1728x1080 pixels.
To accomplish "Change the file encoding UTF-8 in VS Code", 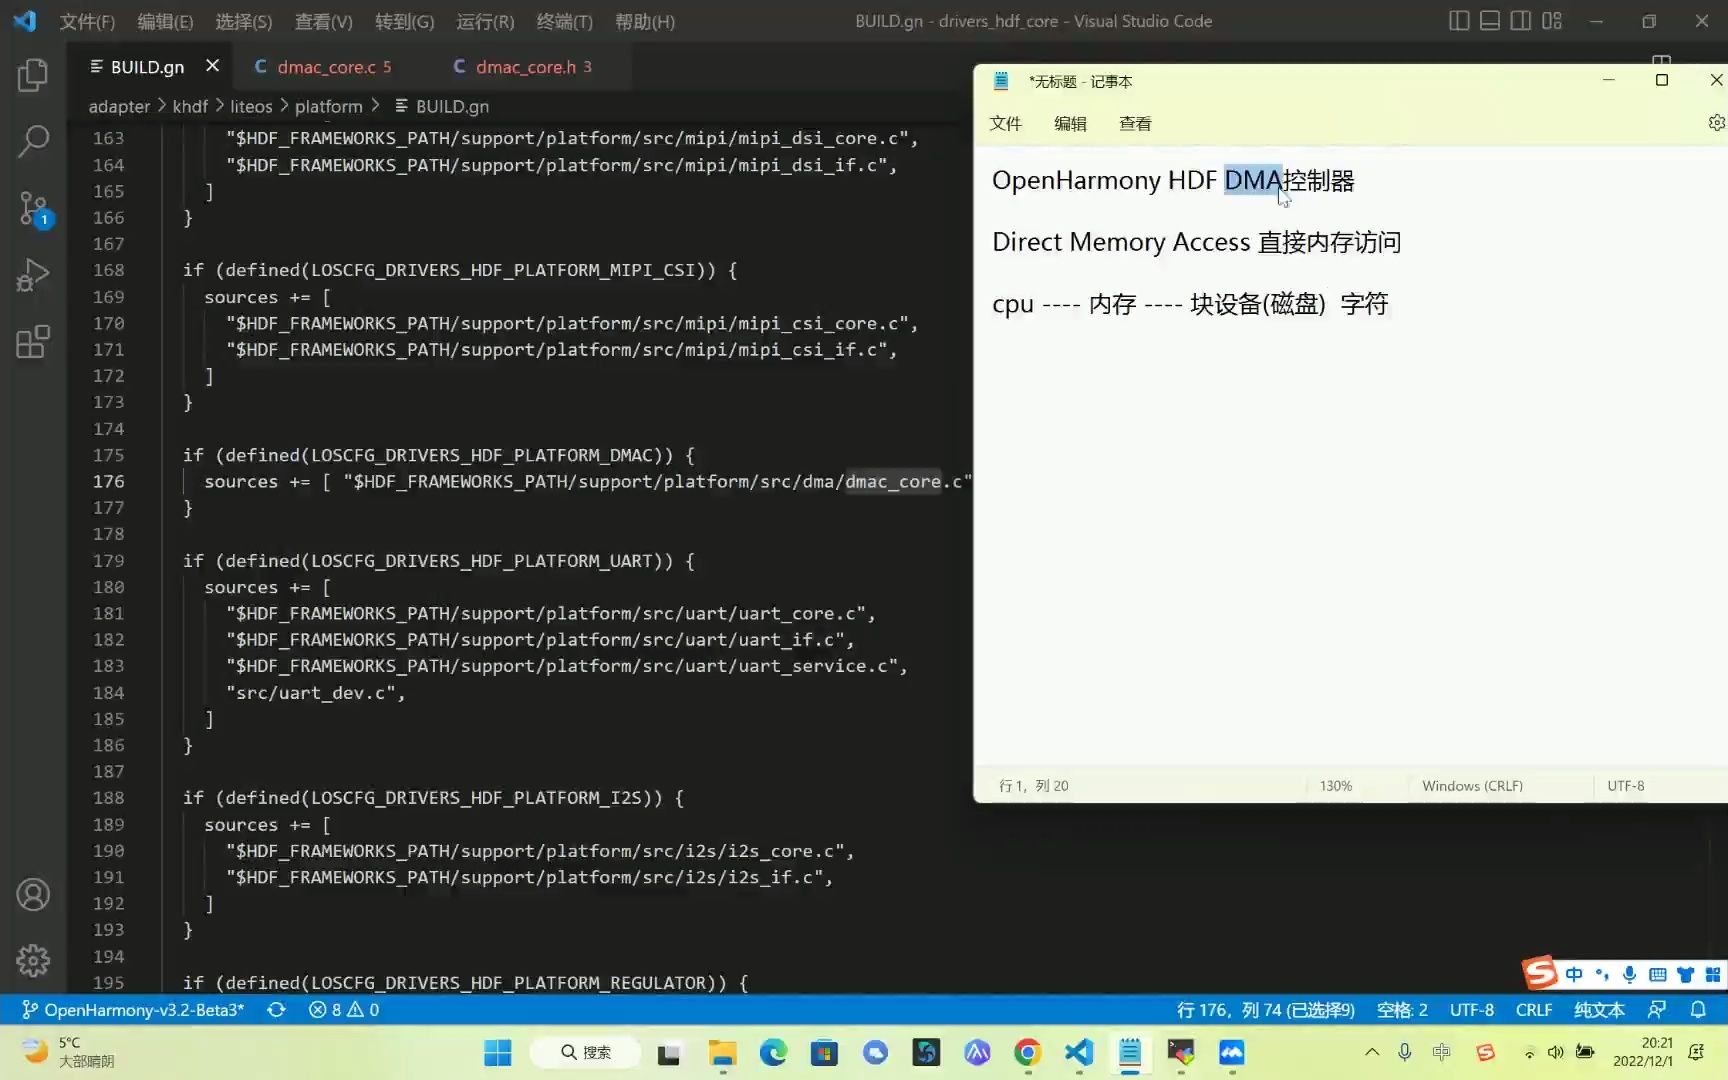I will click(1472, 1010).
